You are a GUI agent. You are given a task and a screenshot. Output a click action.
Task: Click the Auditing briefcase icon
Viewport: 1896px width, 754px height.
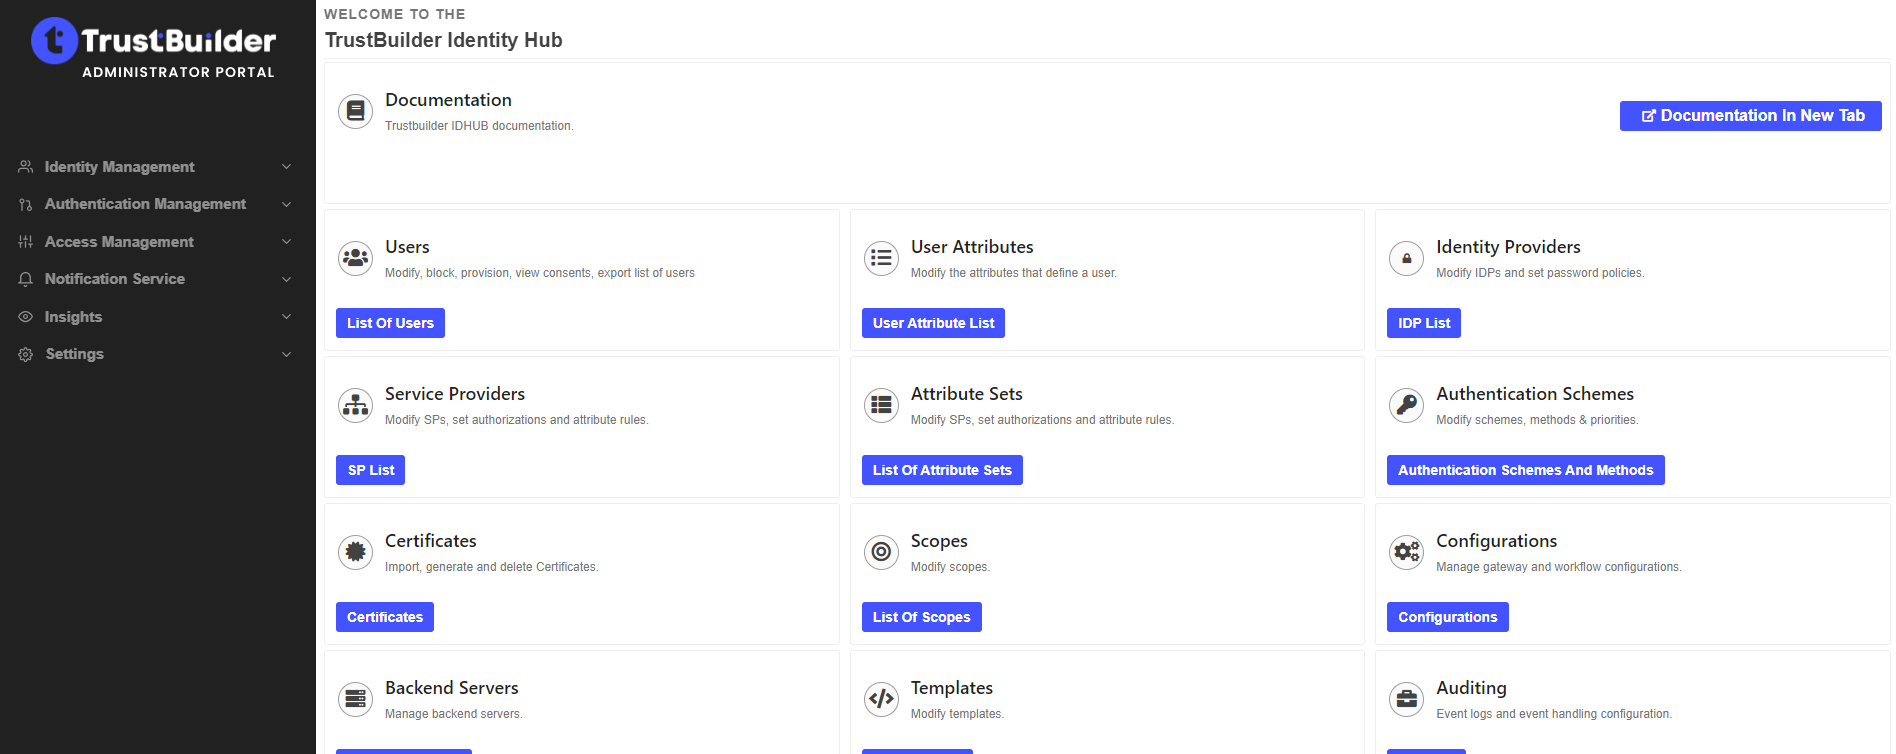(1406, 699)
